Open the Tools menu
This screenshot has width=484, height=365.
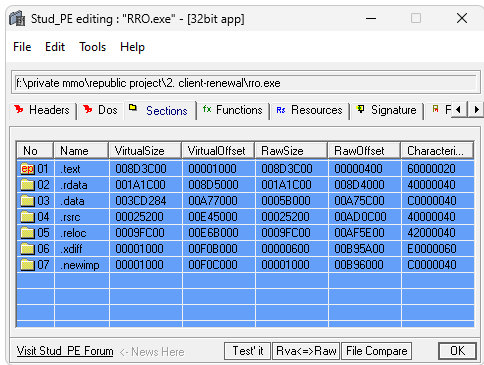[92, 47]
